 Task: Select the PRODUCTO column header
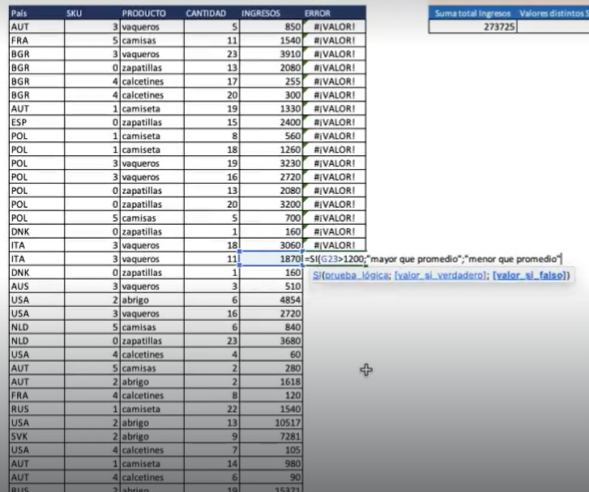click(152, 13)
